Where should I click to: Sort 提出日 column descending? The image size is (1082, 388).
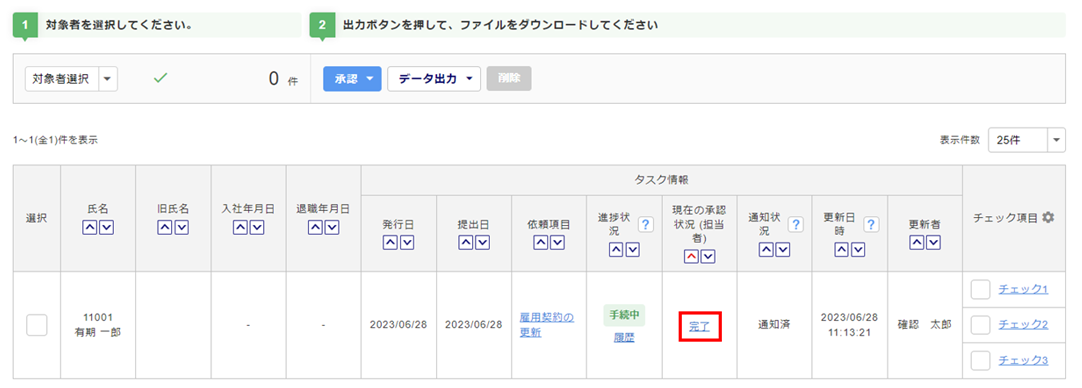(482, 242)
